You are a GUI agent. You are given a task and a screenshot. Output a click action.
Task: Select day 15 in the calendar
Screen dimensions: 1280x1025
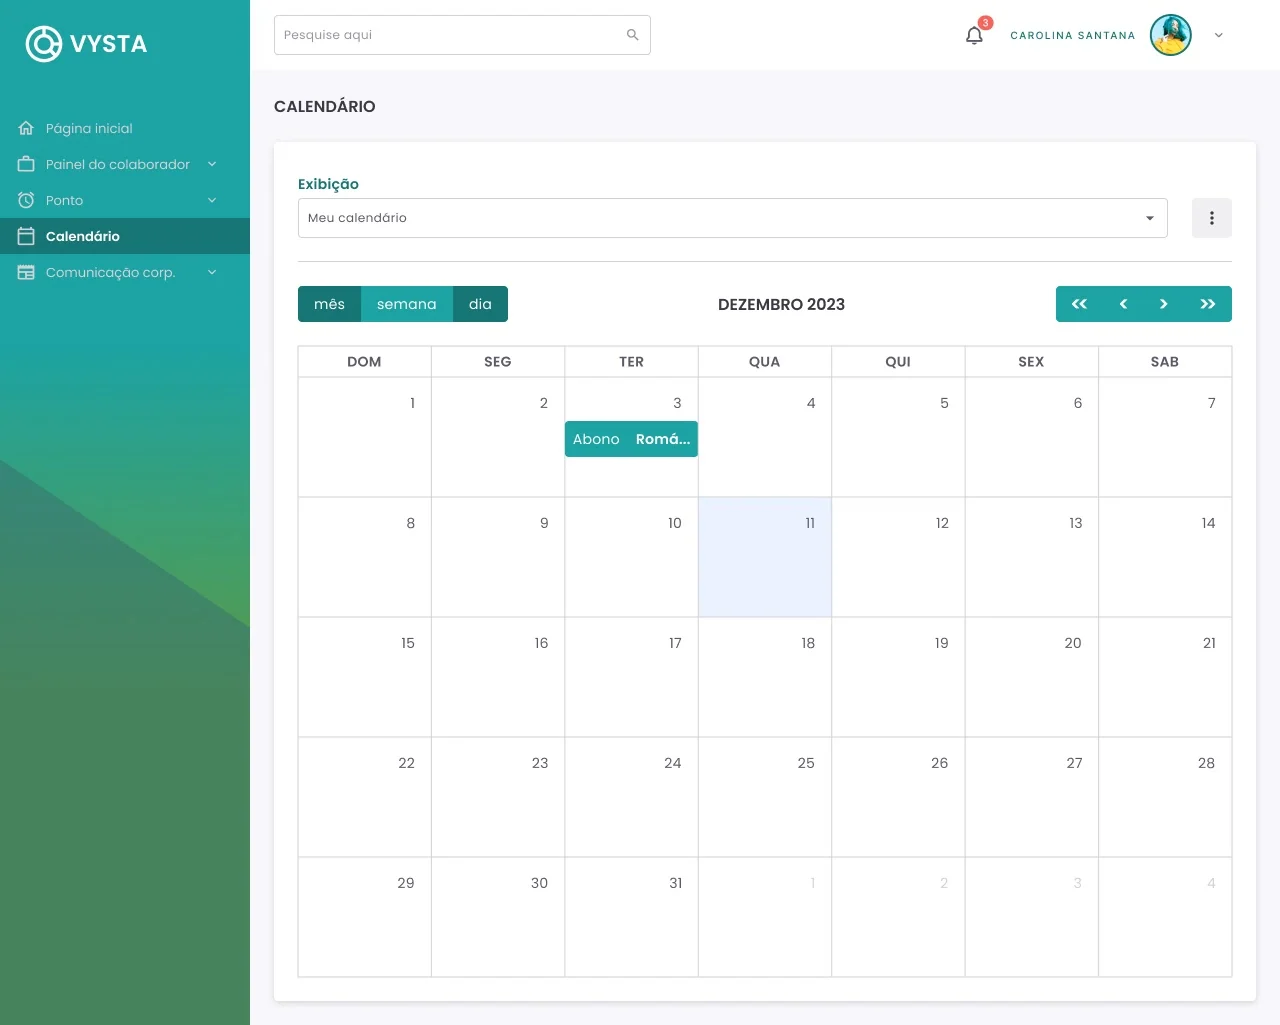point(365,677)
